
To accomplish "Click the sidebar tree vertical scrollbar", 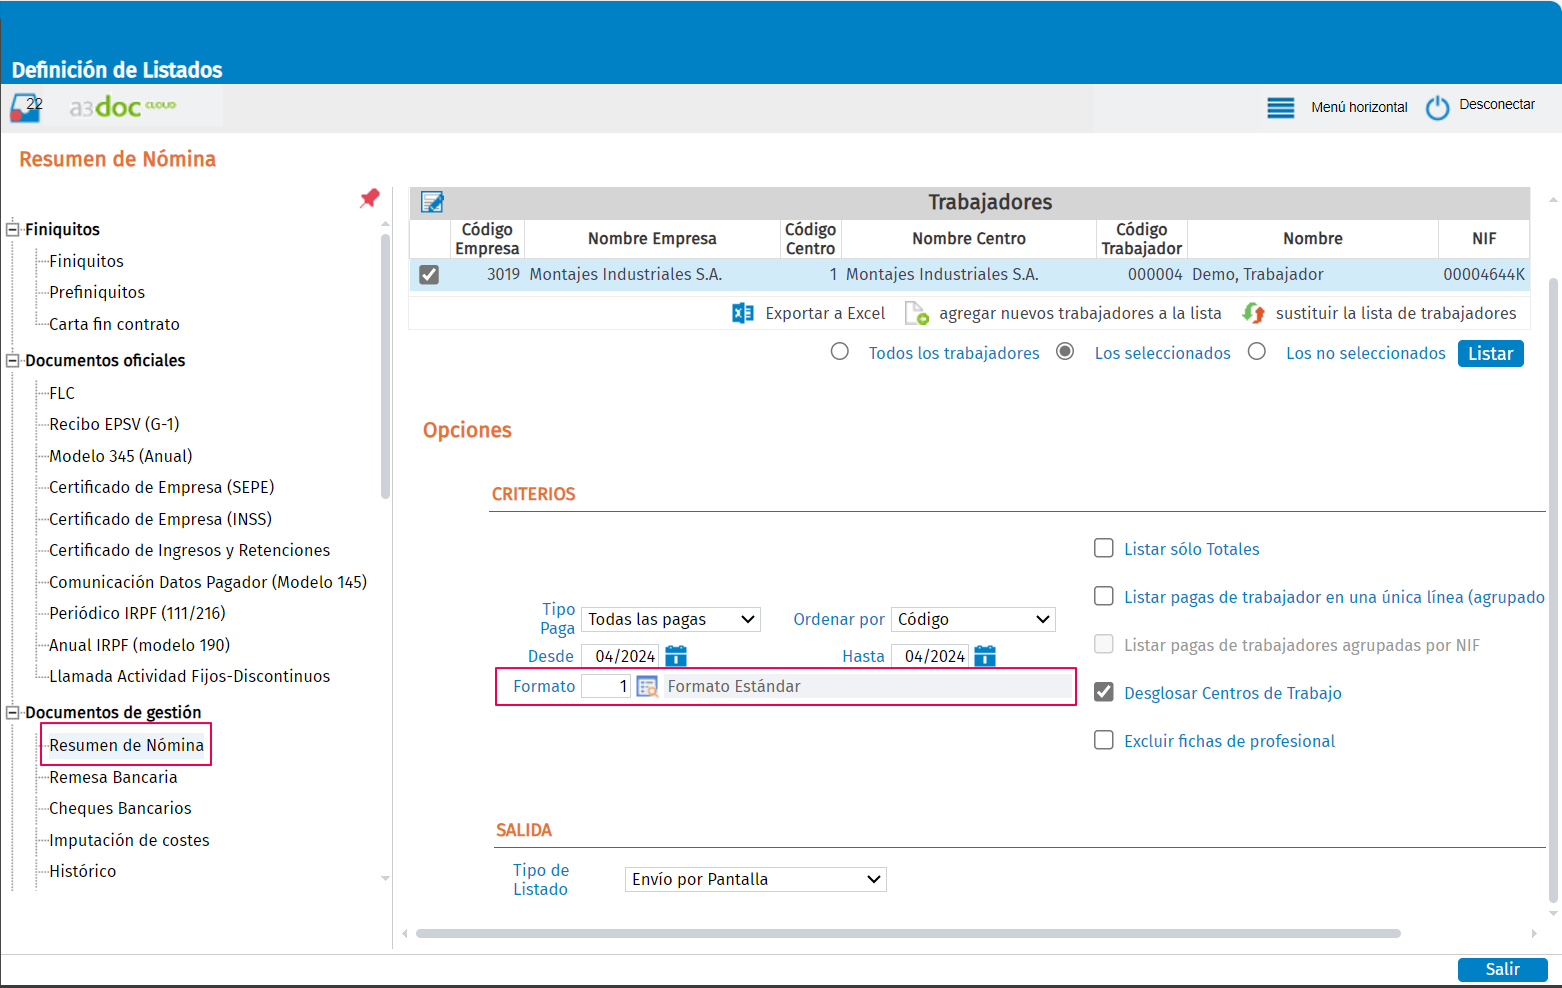I will point(385,365).
